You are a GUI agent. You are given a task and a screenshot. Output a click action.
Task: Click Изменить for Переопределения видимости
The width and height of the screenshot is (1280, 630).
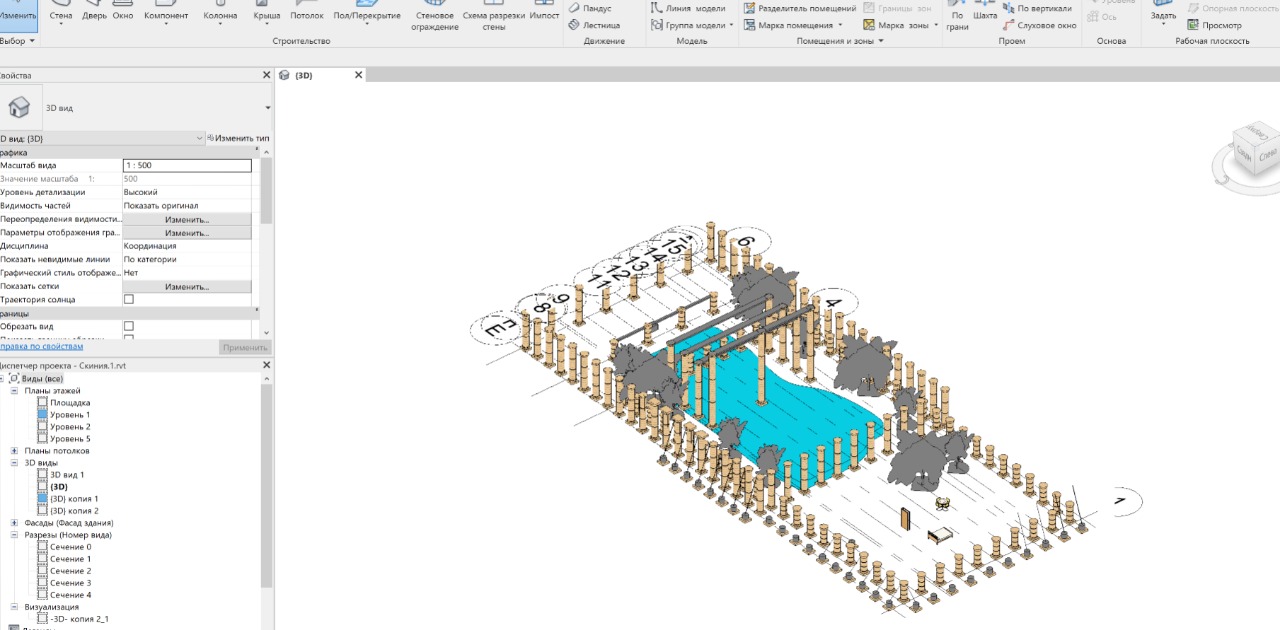(187, 219)
